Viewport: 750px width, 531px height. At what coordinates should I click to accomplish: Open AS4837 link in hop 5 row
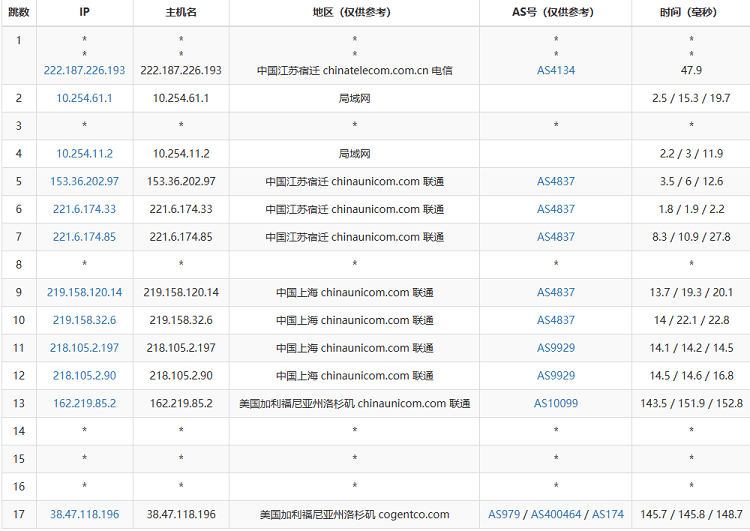pos(556,181)
